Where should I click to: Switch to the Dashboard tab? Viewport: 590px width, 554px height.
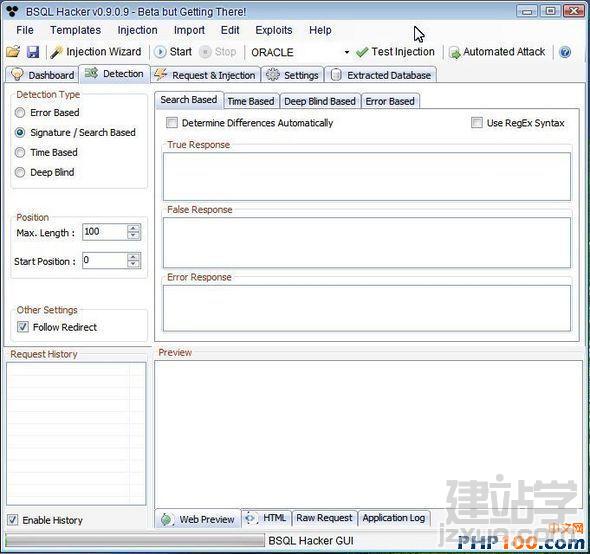42,75
